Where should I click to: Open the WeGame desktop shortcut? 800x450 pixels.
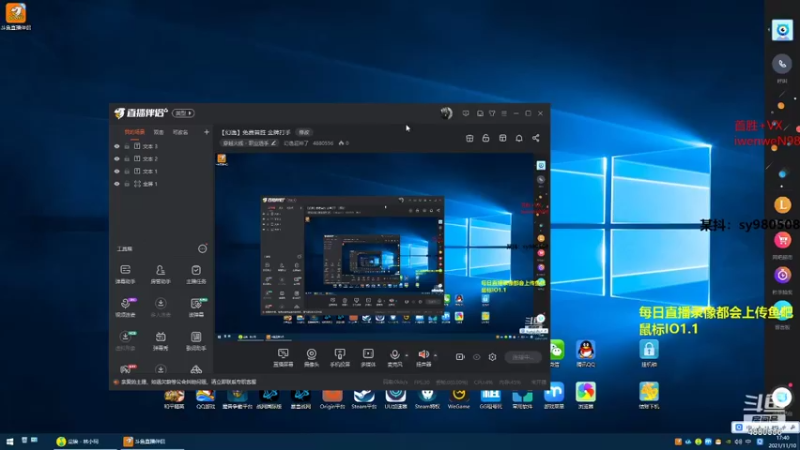coord(459,398)
